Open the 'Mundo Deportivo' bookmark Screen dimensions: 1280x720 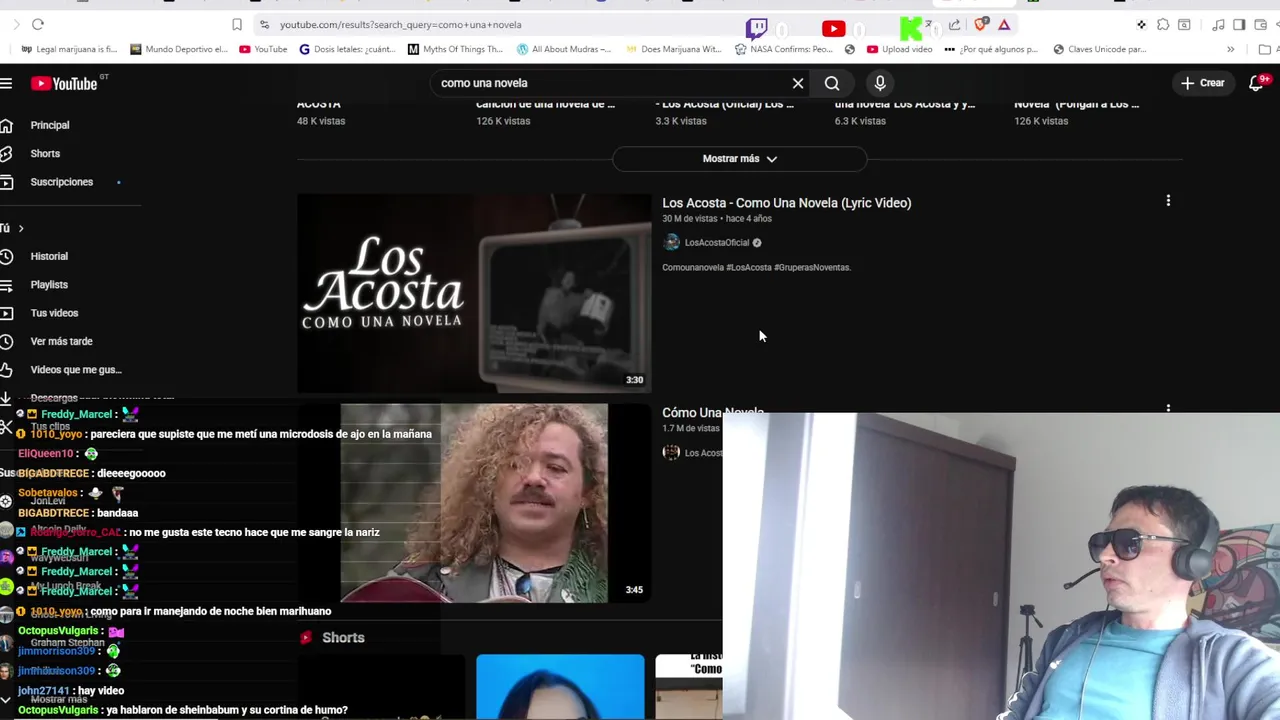click(179, 49)
